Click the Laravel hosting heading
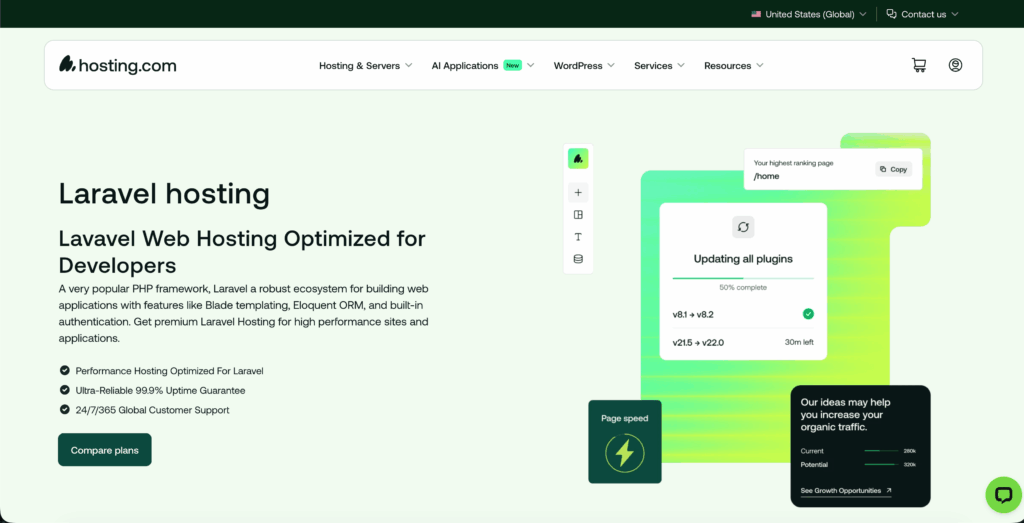The width and height of the screenshot is (1024, 523). [164, 194]
